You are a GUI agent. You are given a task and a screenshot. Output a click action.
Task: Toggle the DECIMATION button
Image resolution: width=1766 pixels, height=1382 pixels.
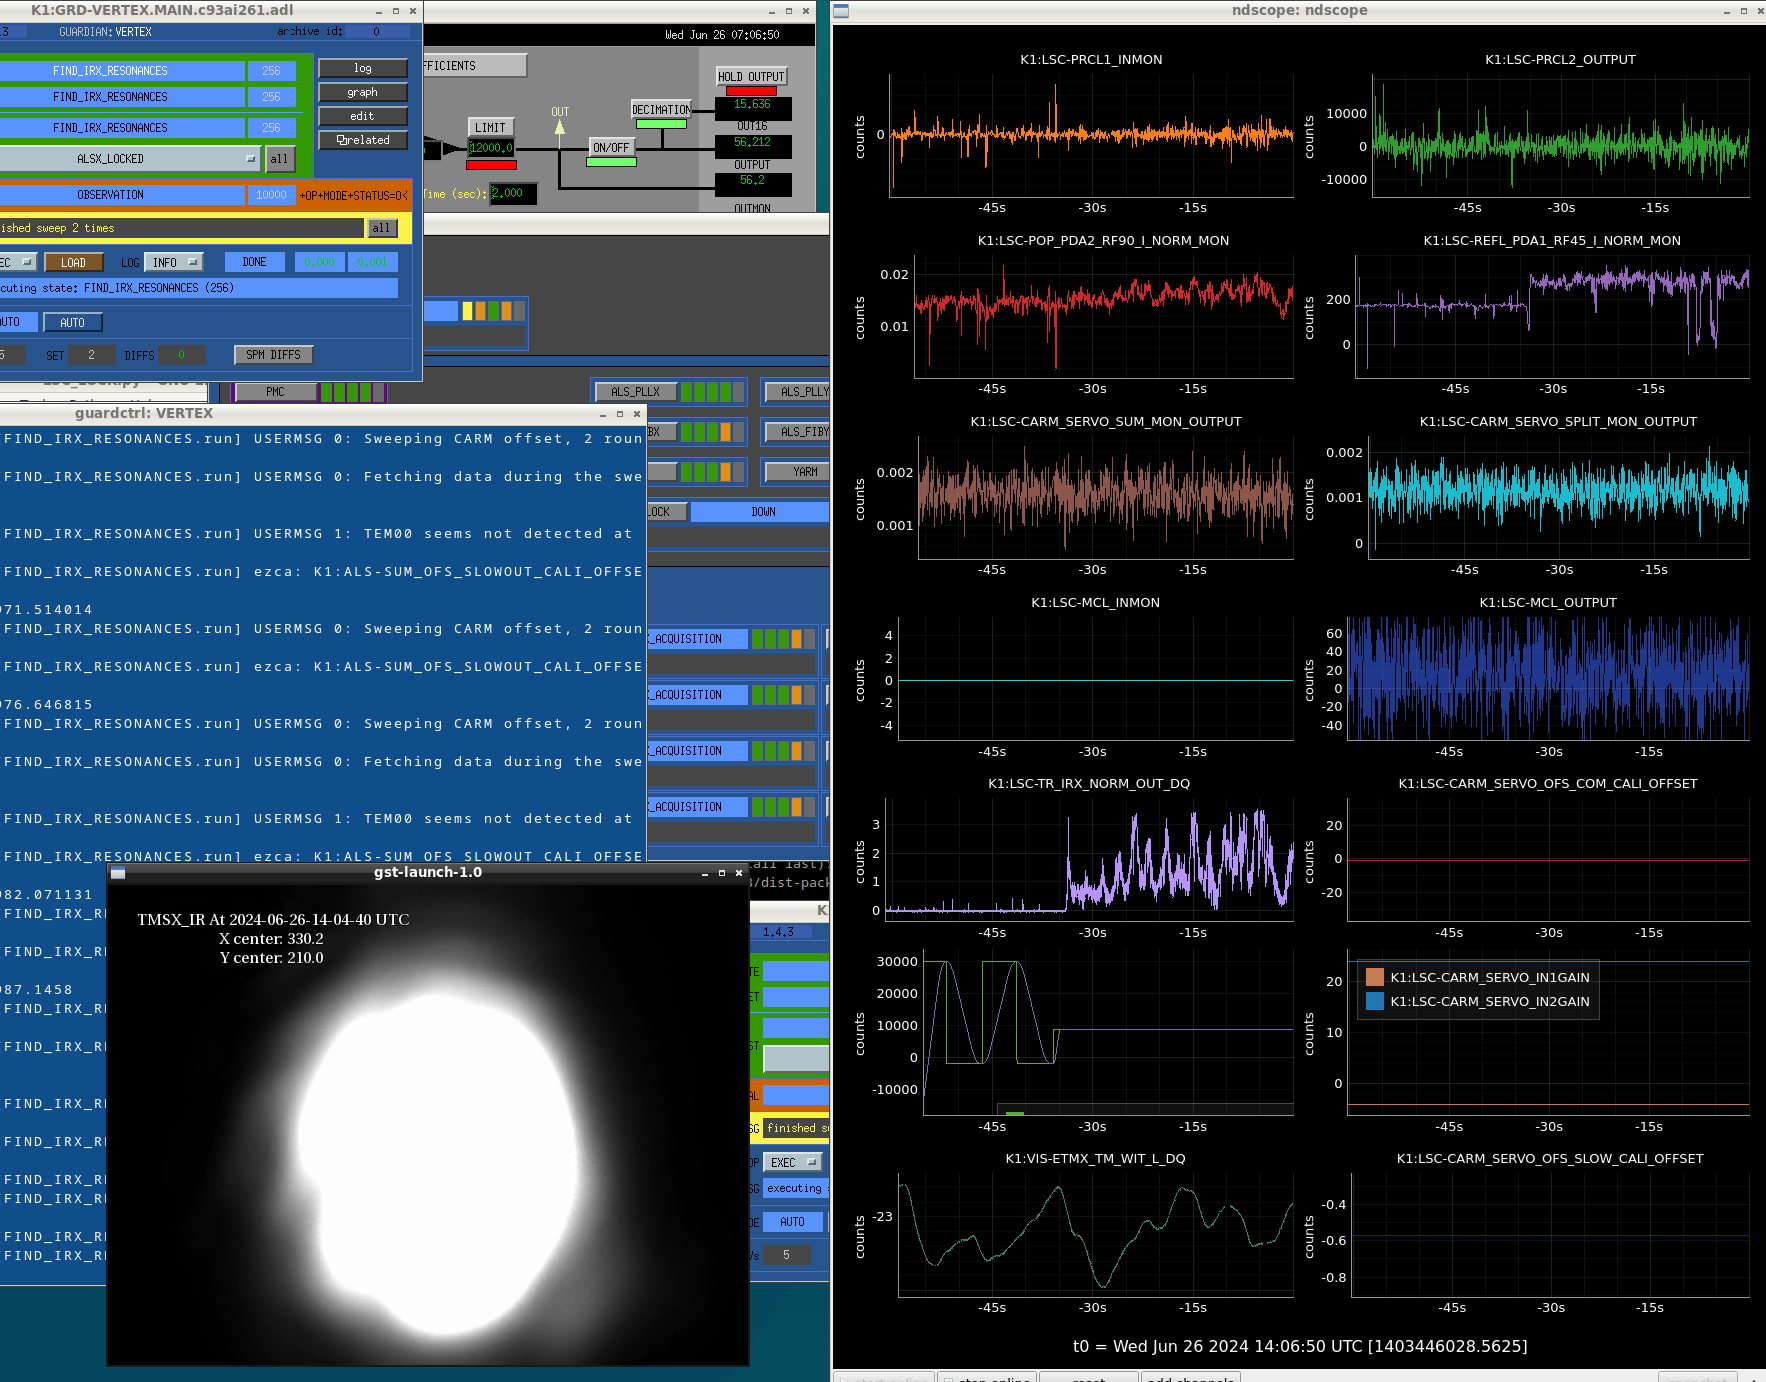click(x=661, y=109)
